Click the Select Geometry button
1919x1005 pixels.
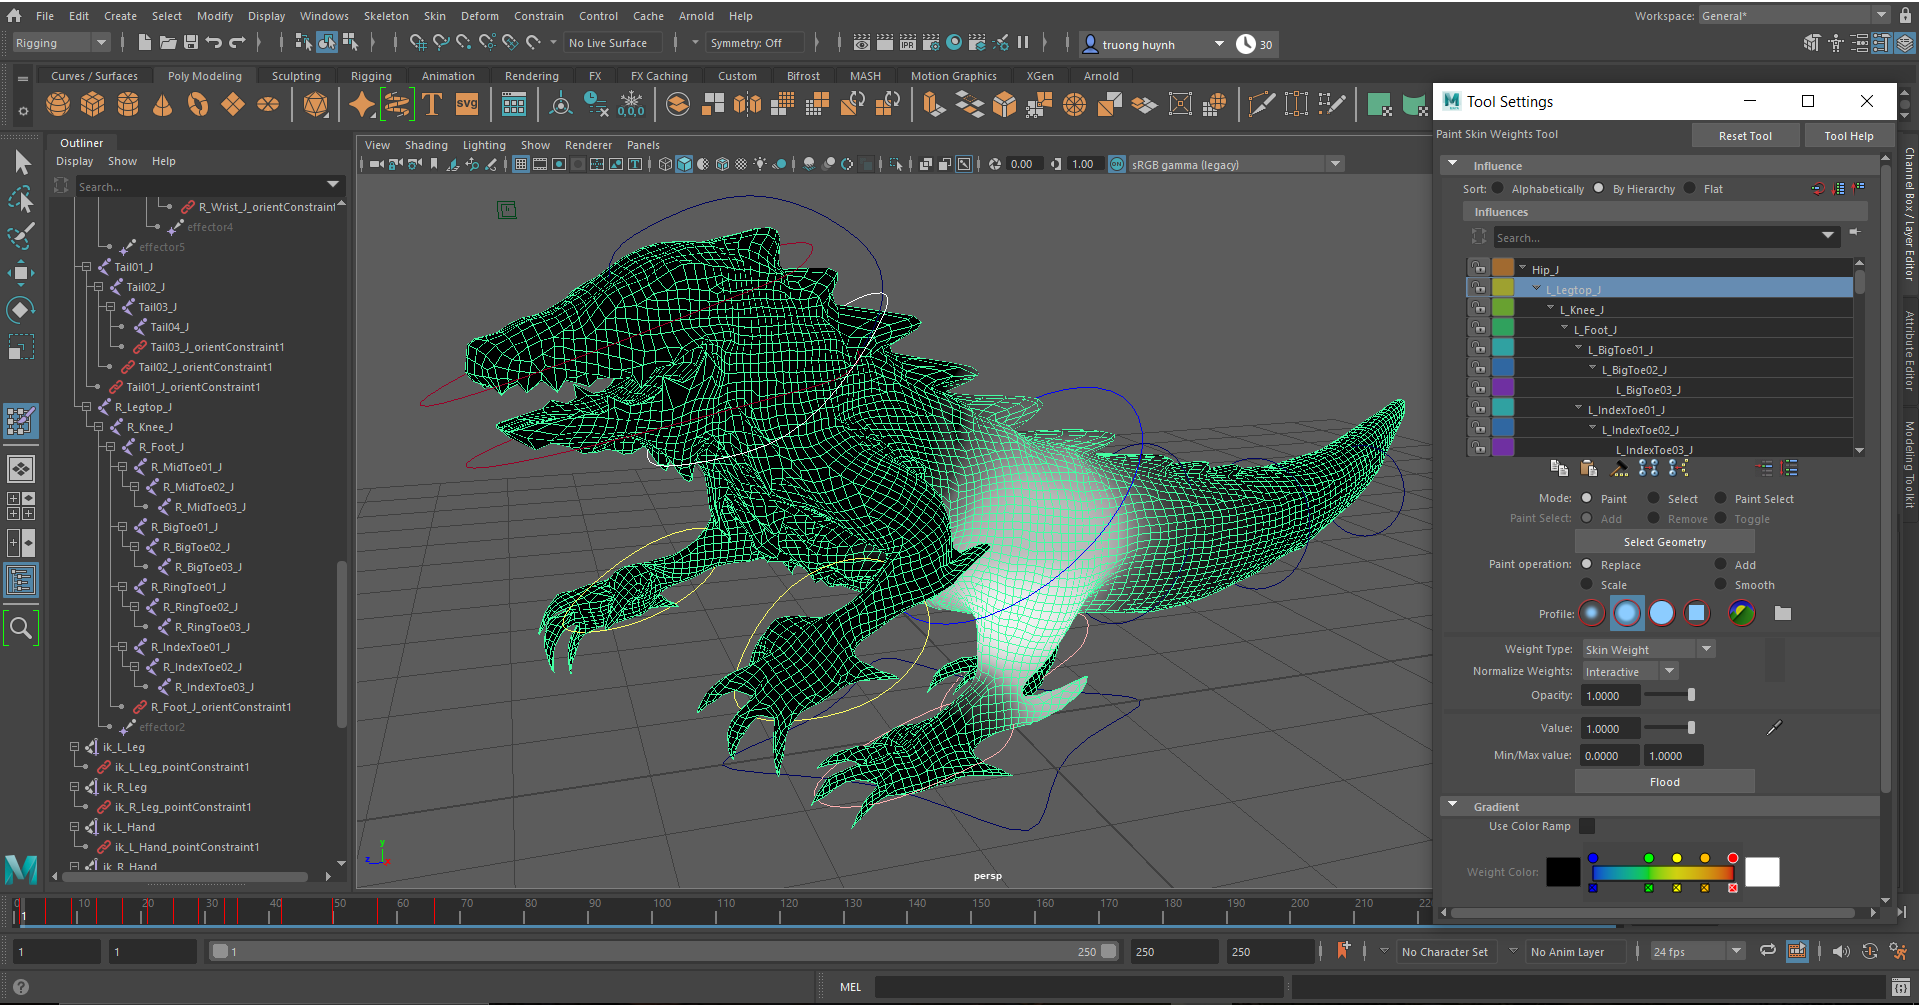click(1663, 541)
